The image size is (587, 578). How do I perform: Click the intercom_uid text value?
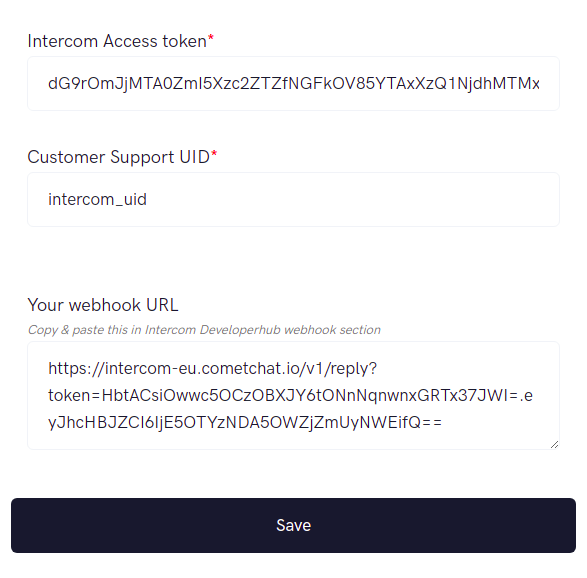pos(97,200)
